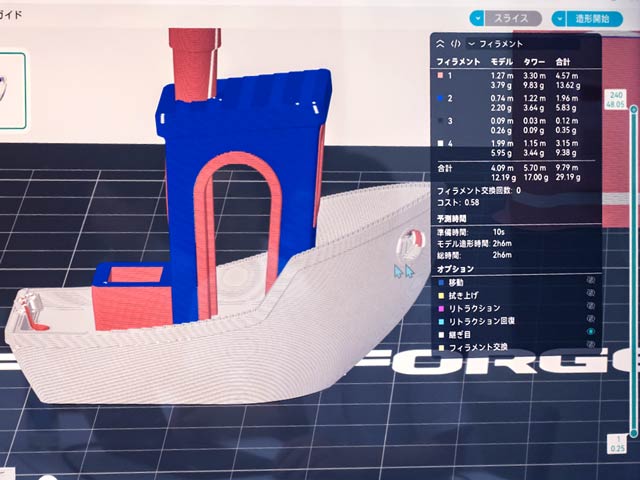Toggle visibility of フィラメント交換
The width and height of the screenshot is (640, 480).
coord(590,344)
